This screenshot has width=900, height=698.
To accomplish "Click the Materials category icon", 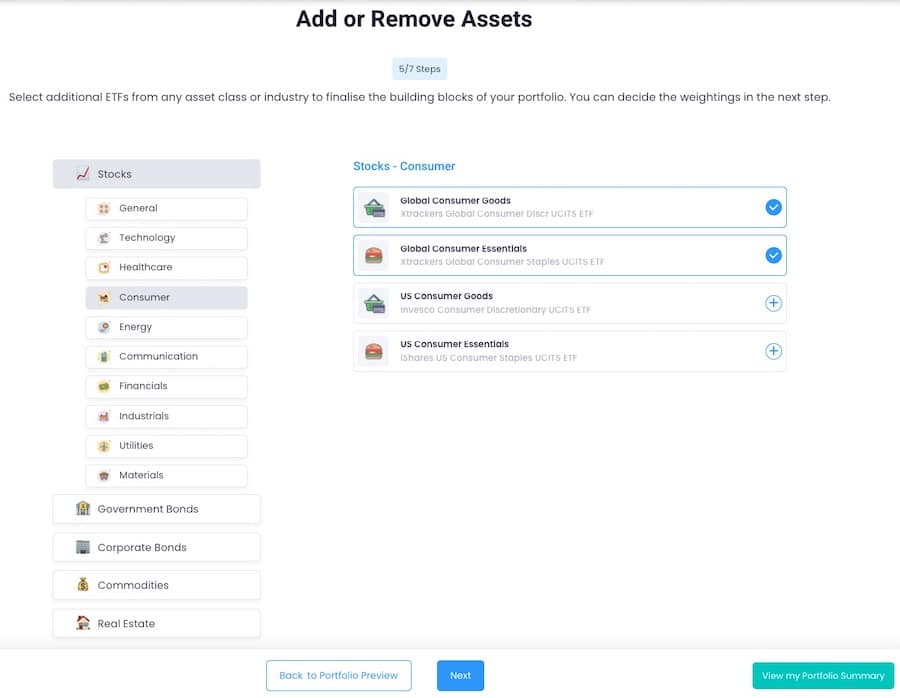I will tap(104, 475).
